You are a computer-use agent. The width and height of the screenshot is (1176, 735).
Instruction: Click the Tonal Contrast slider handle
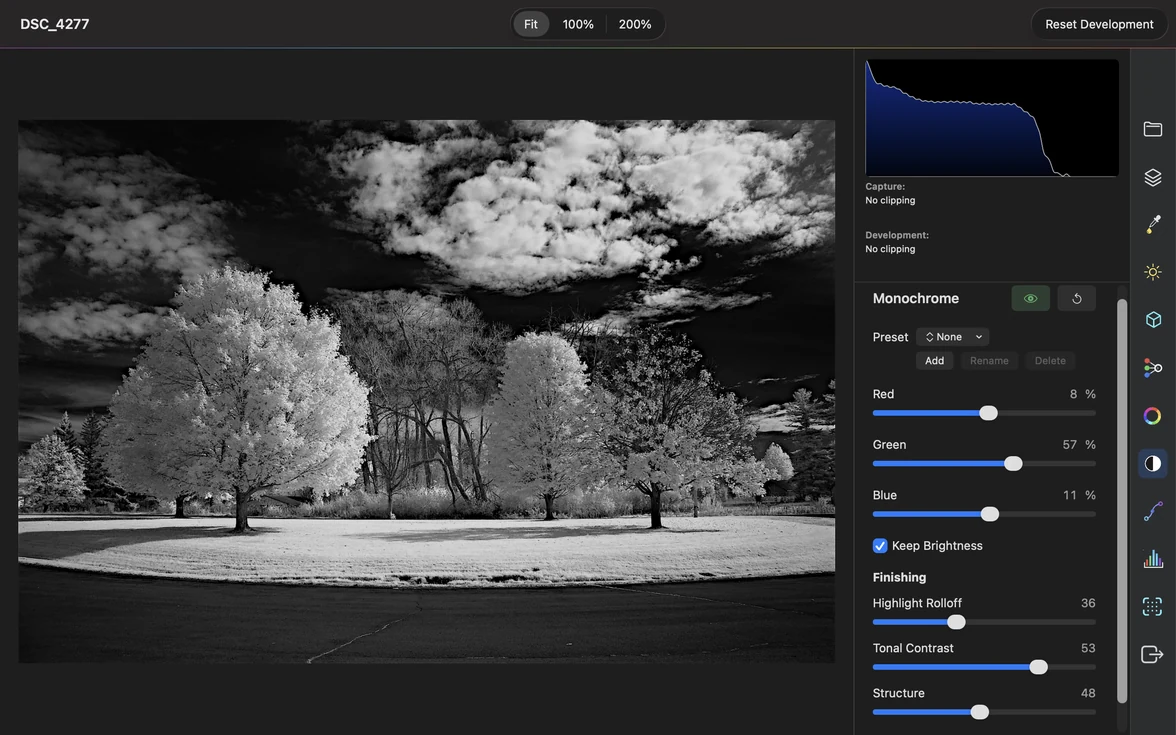1039,667
